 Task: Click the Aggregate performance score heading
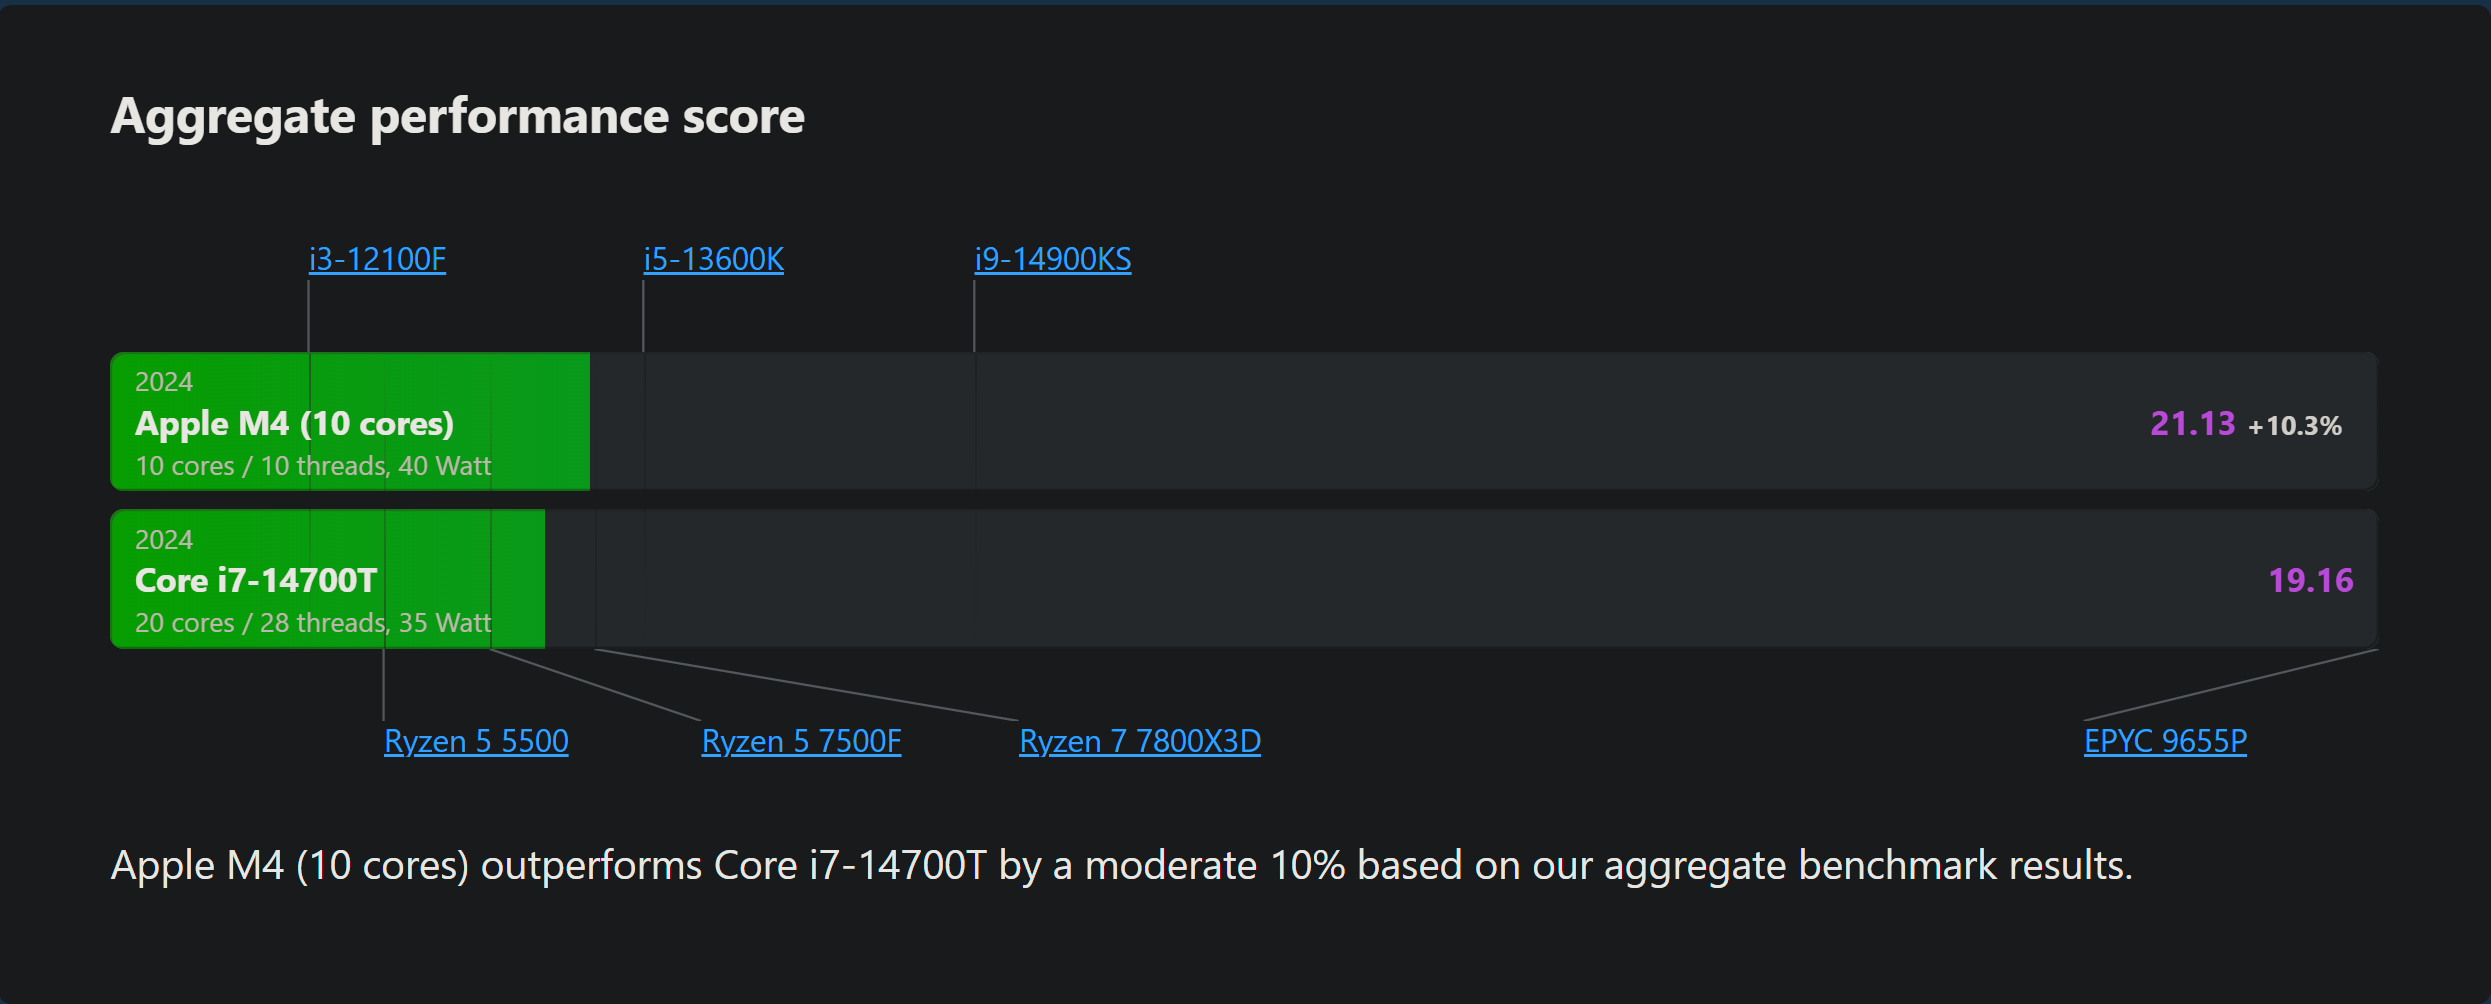coord(457,116)
